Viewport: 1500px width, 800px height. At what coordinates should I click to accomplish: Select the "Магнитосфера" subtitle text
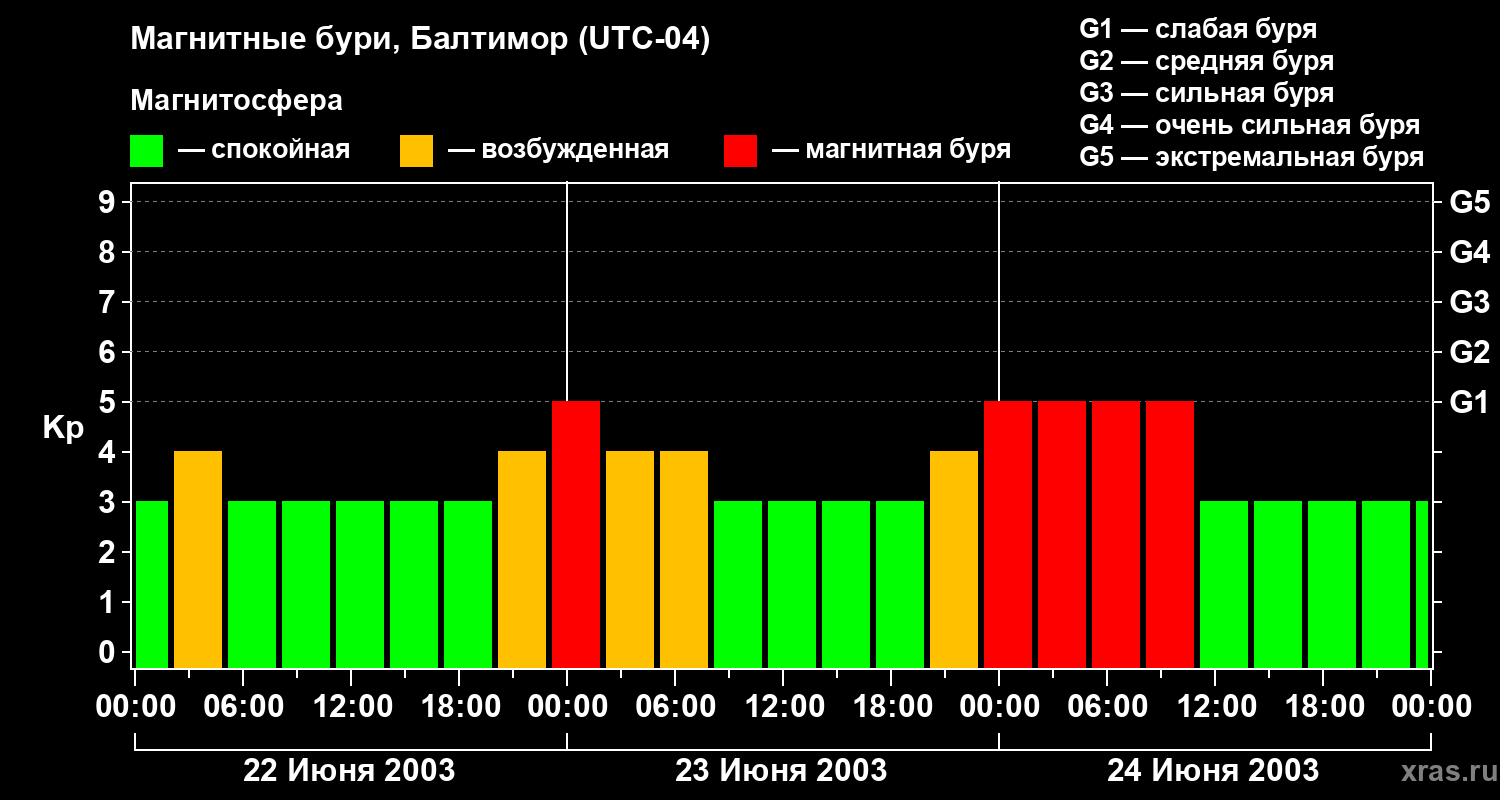pos(236,101)
